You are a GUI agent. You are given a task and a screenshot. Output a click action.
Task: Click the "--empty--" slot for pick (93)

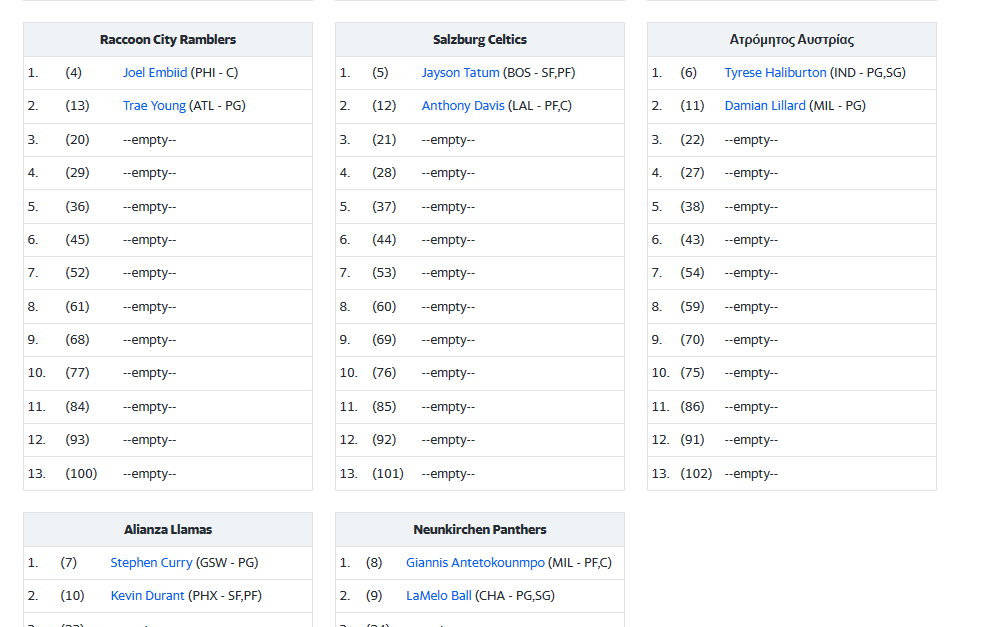150,440
